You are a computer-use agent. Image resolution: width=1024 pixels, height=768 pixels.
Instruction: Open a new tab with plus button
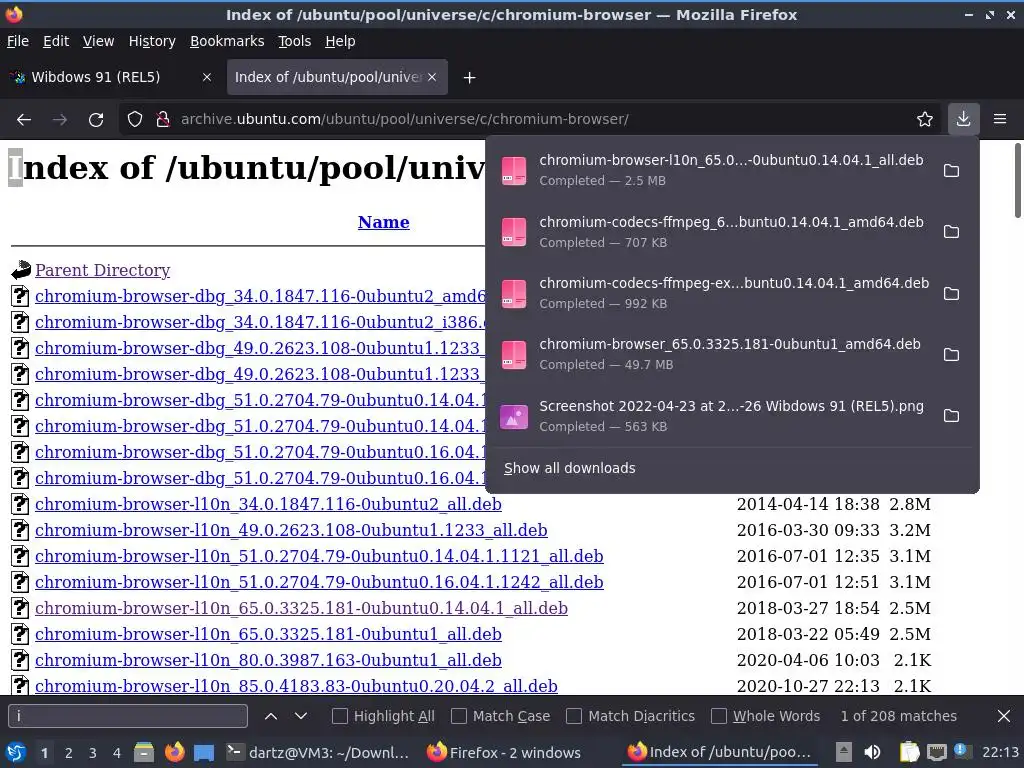tap(469, 78)
